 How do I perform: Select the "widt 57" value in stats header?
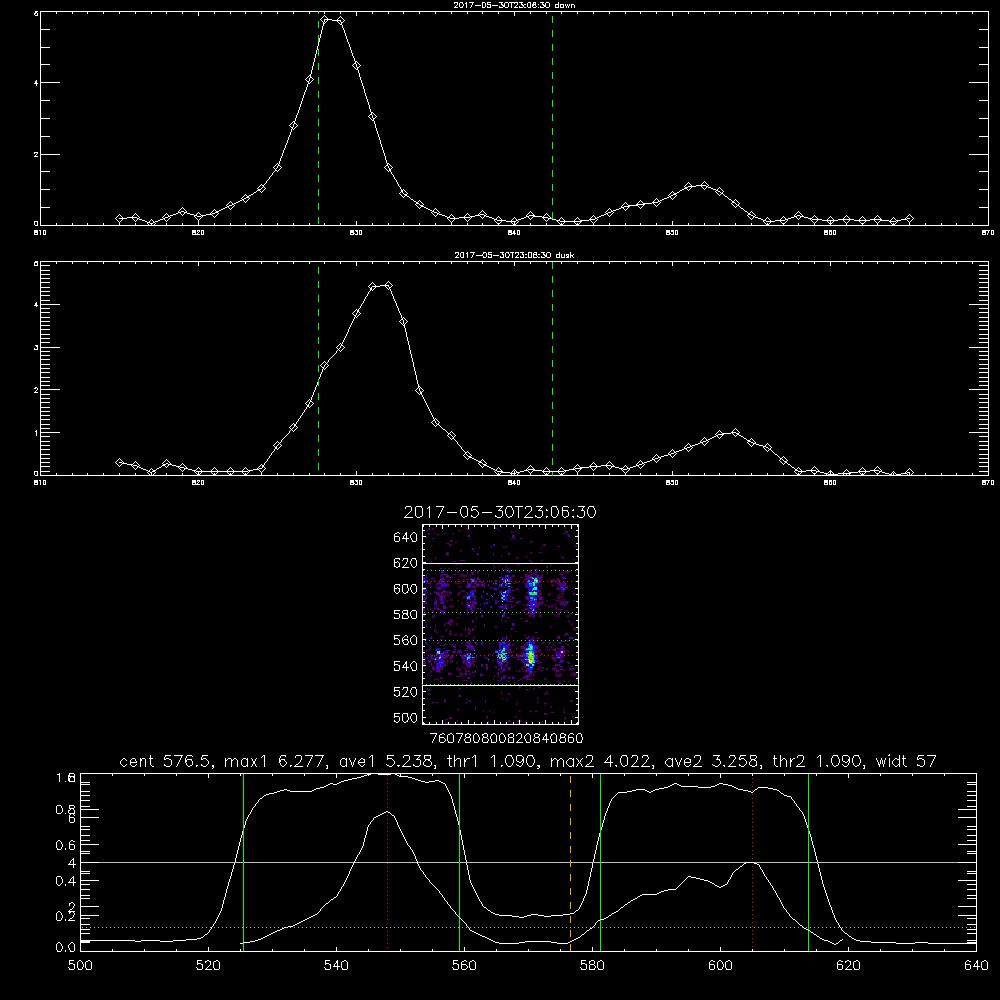click(906, 761)
